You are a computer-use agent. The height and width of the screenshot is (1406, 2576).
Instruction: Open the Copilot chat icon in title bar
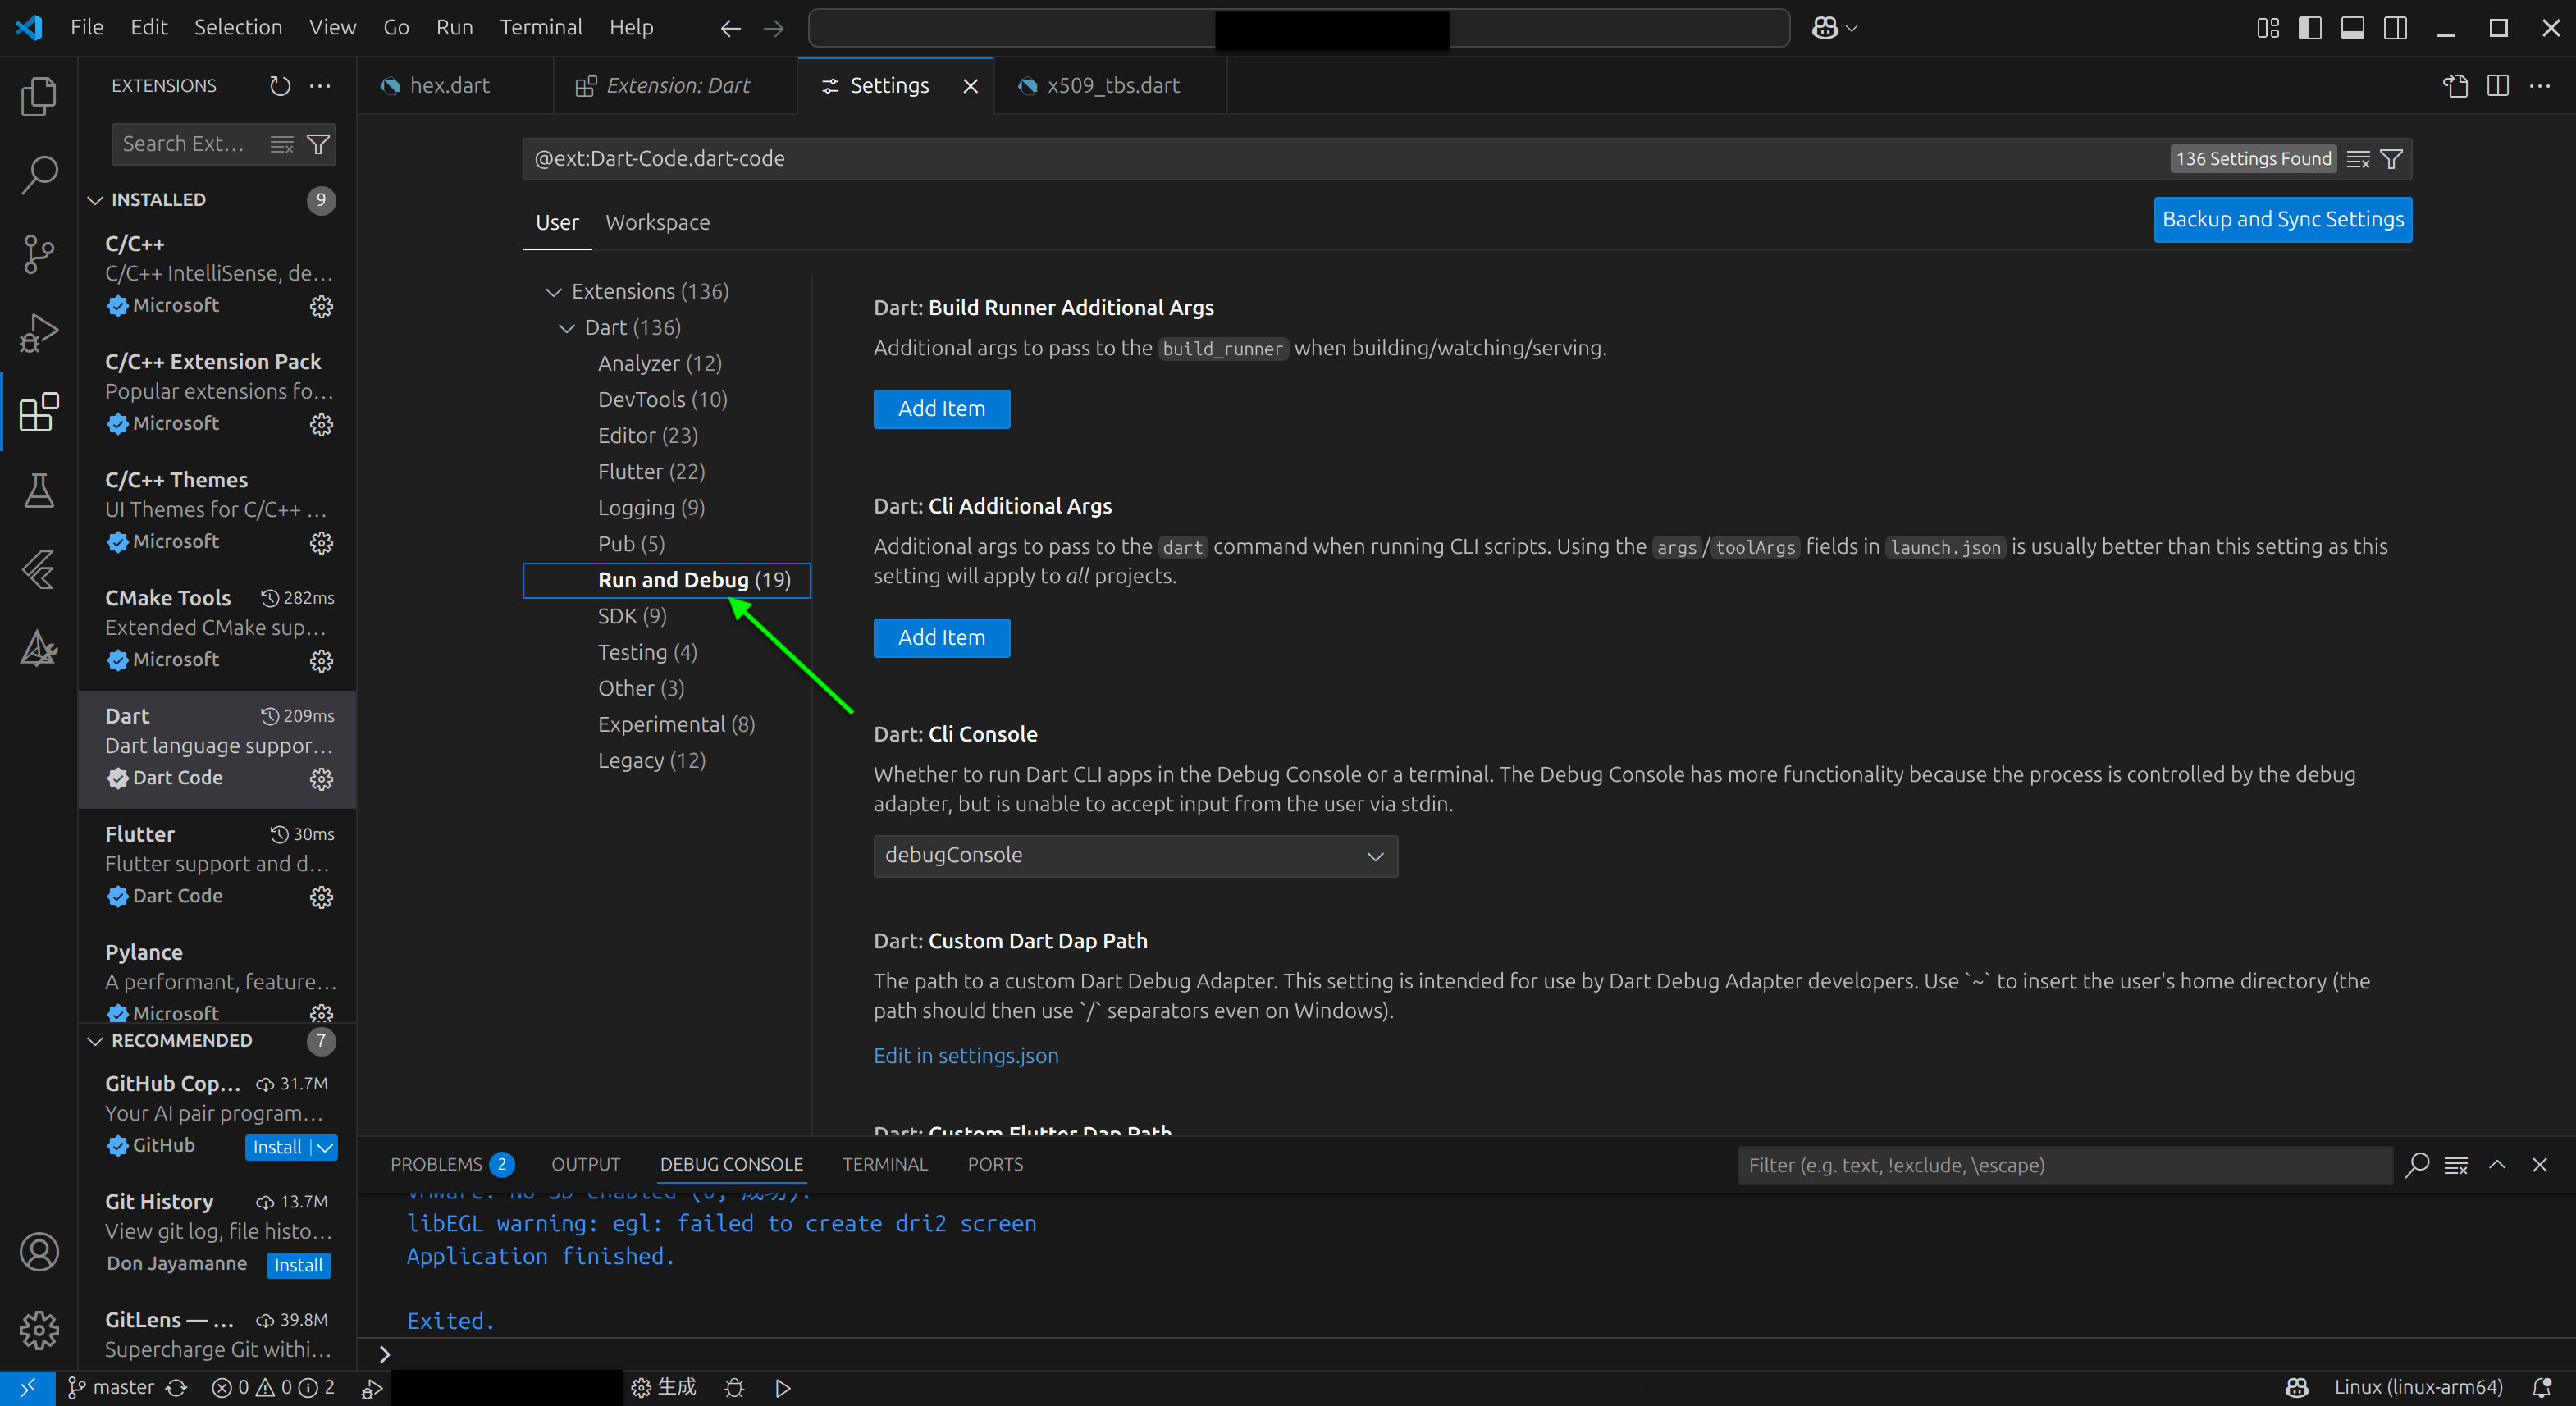1825,28
